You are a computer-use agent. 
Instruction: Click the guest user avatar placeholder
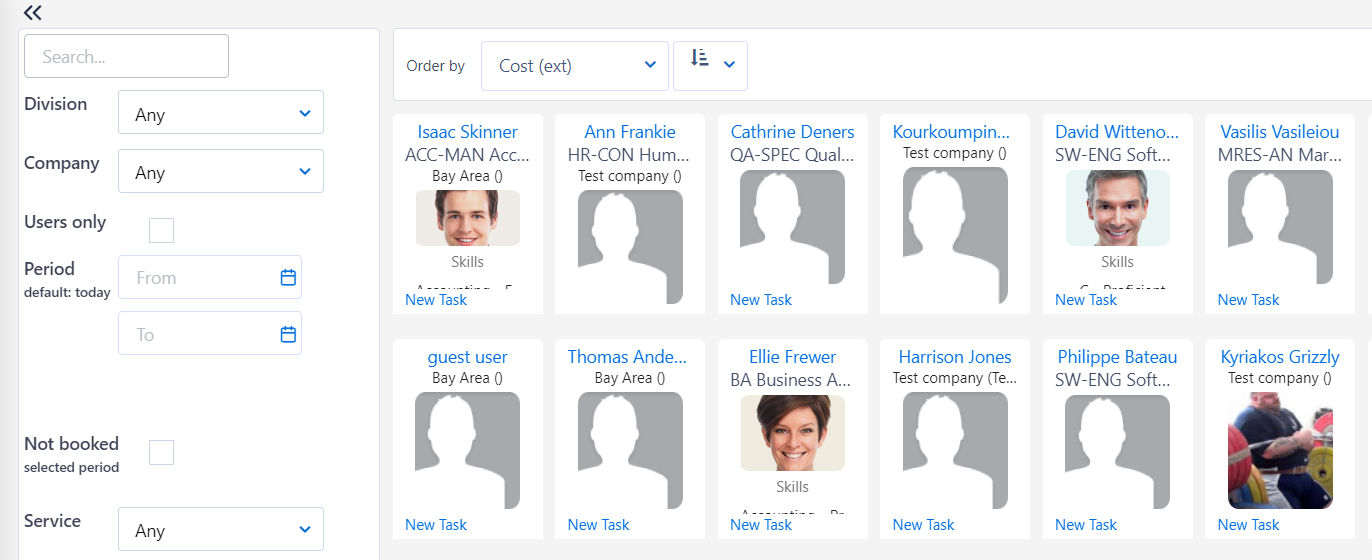(467, 450)
